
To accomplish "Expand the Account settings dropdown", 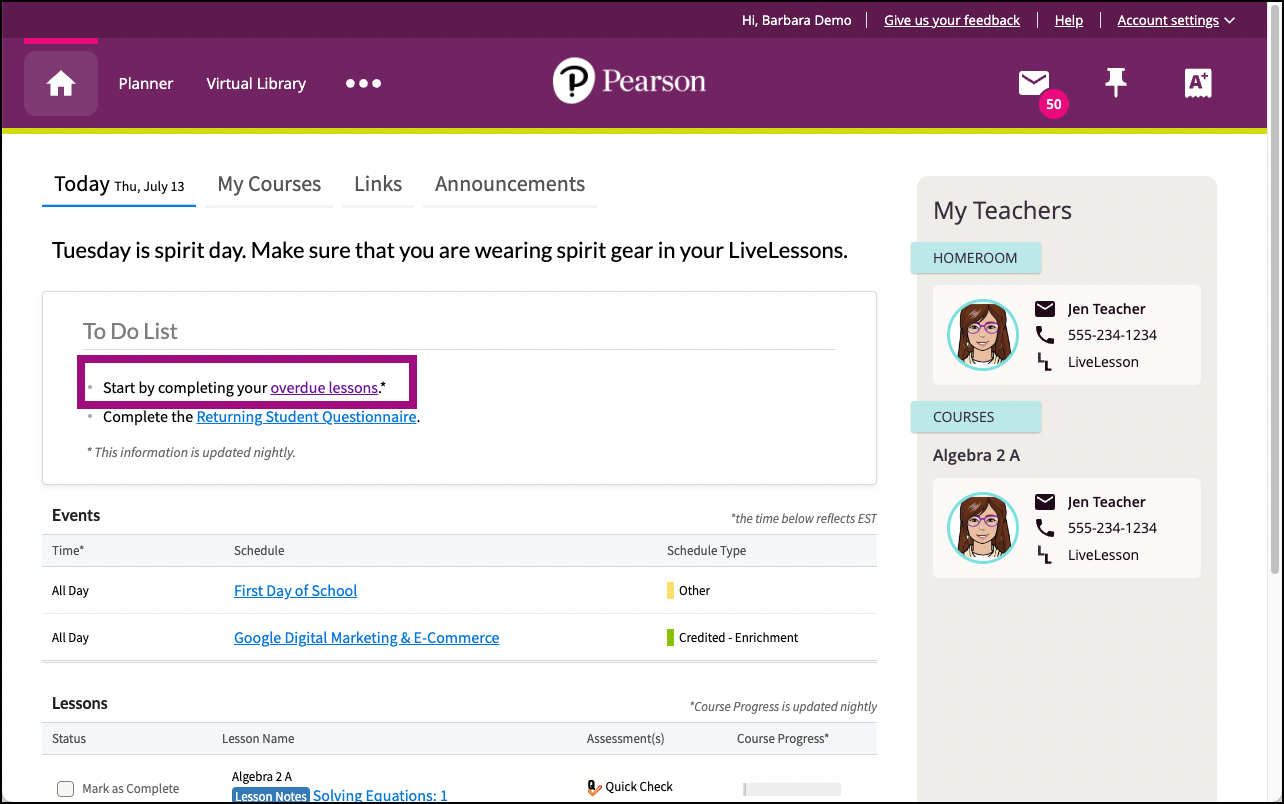I will point(1176,20).
